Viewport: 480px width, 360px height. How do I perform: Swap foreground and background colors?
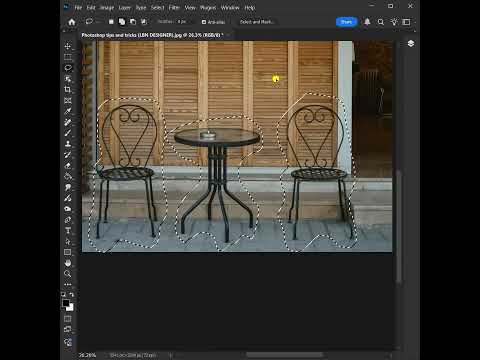(72, 294)
